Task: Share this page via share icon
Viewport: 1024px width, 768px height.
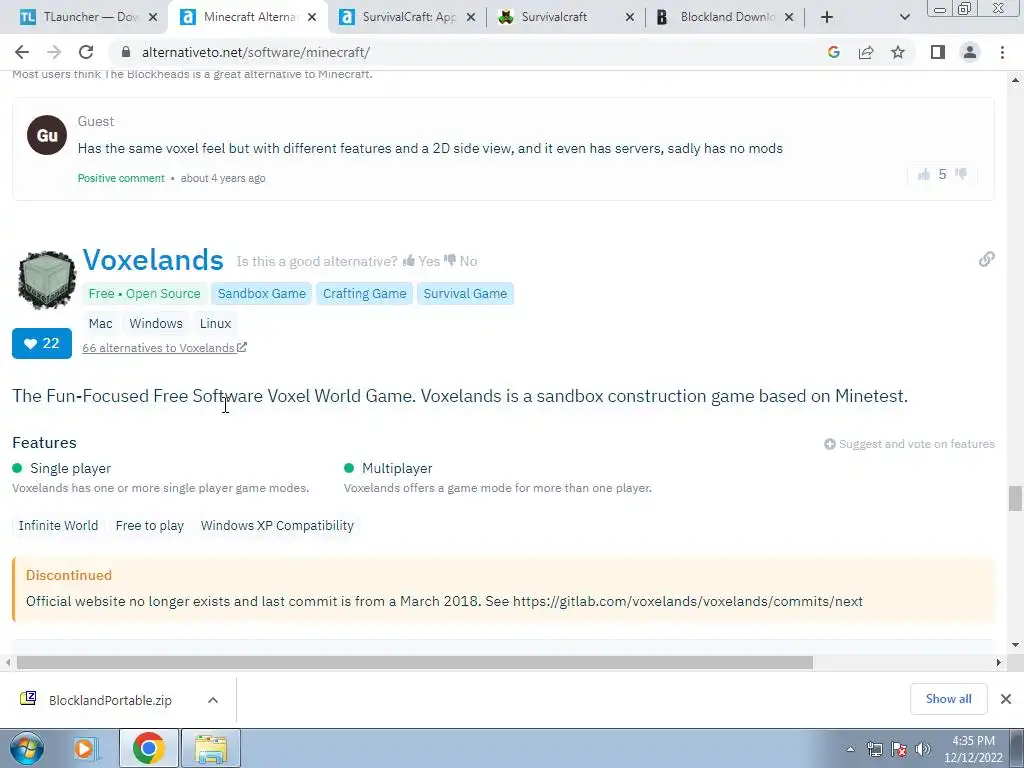Action: 866,52
